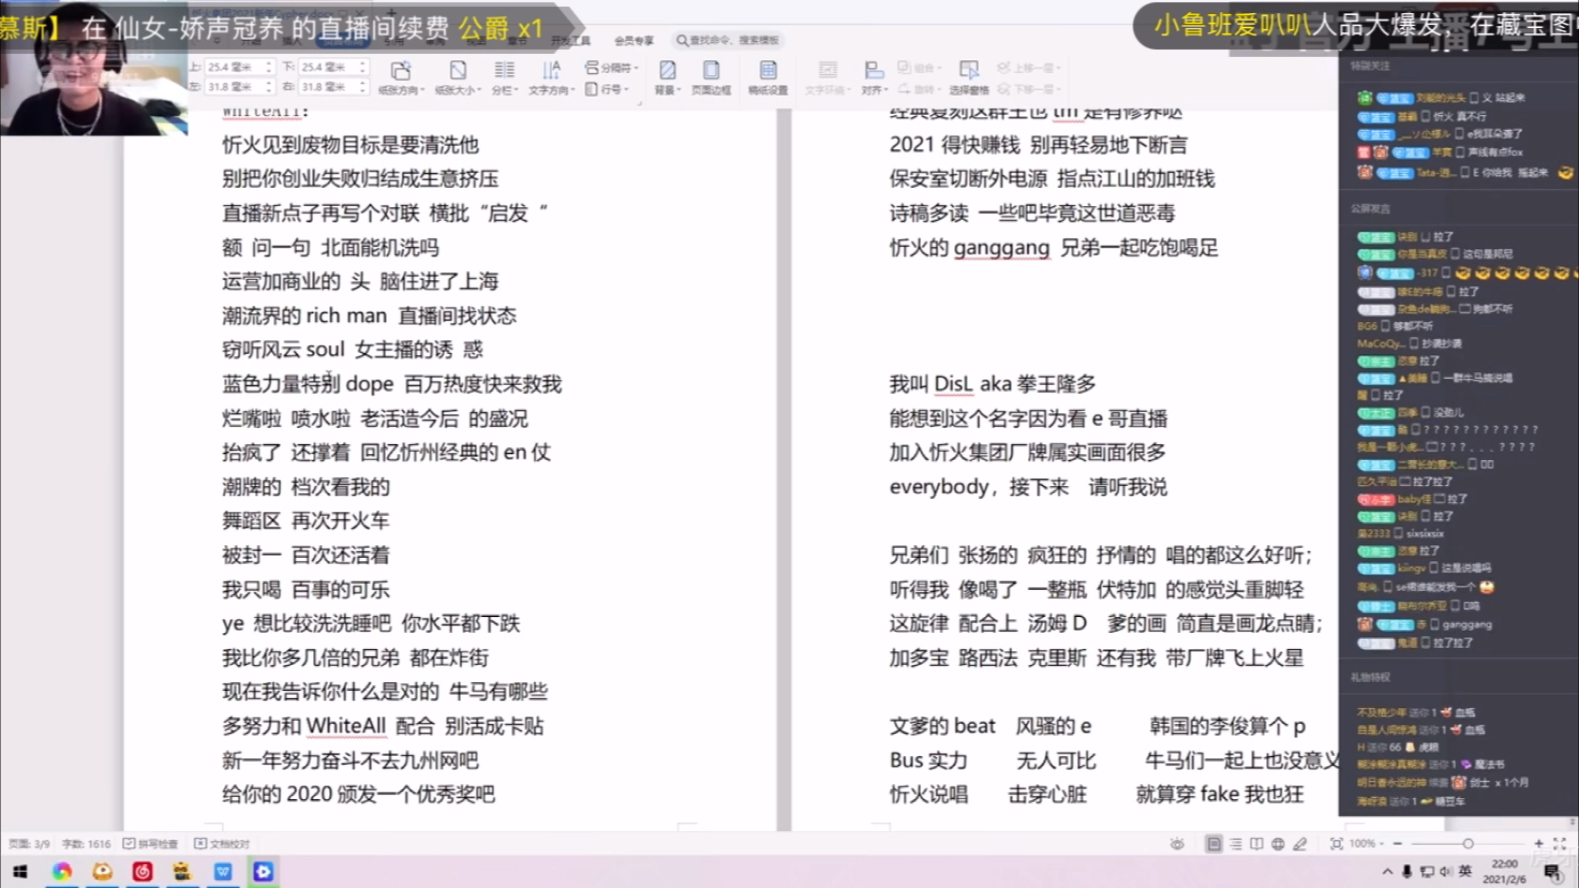This screenshot has height=888, width=1579.
Task: Switch to page layout view icon
Action: (x=1213, y=844)
